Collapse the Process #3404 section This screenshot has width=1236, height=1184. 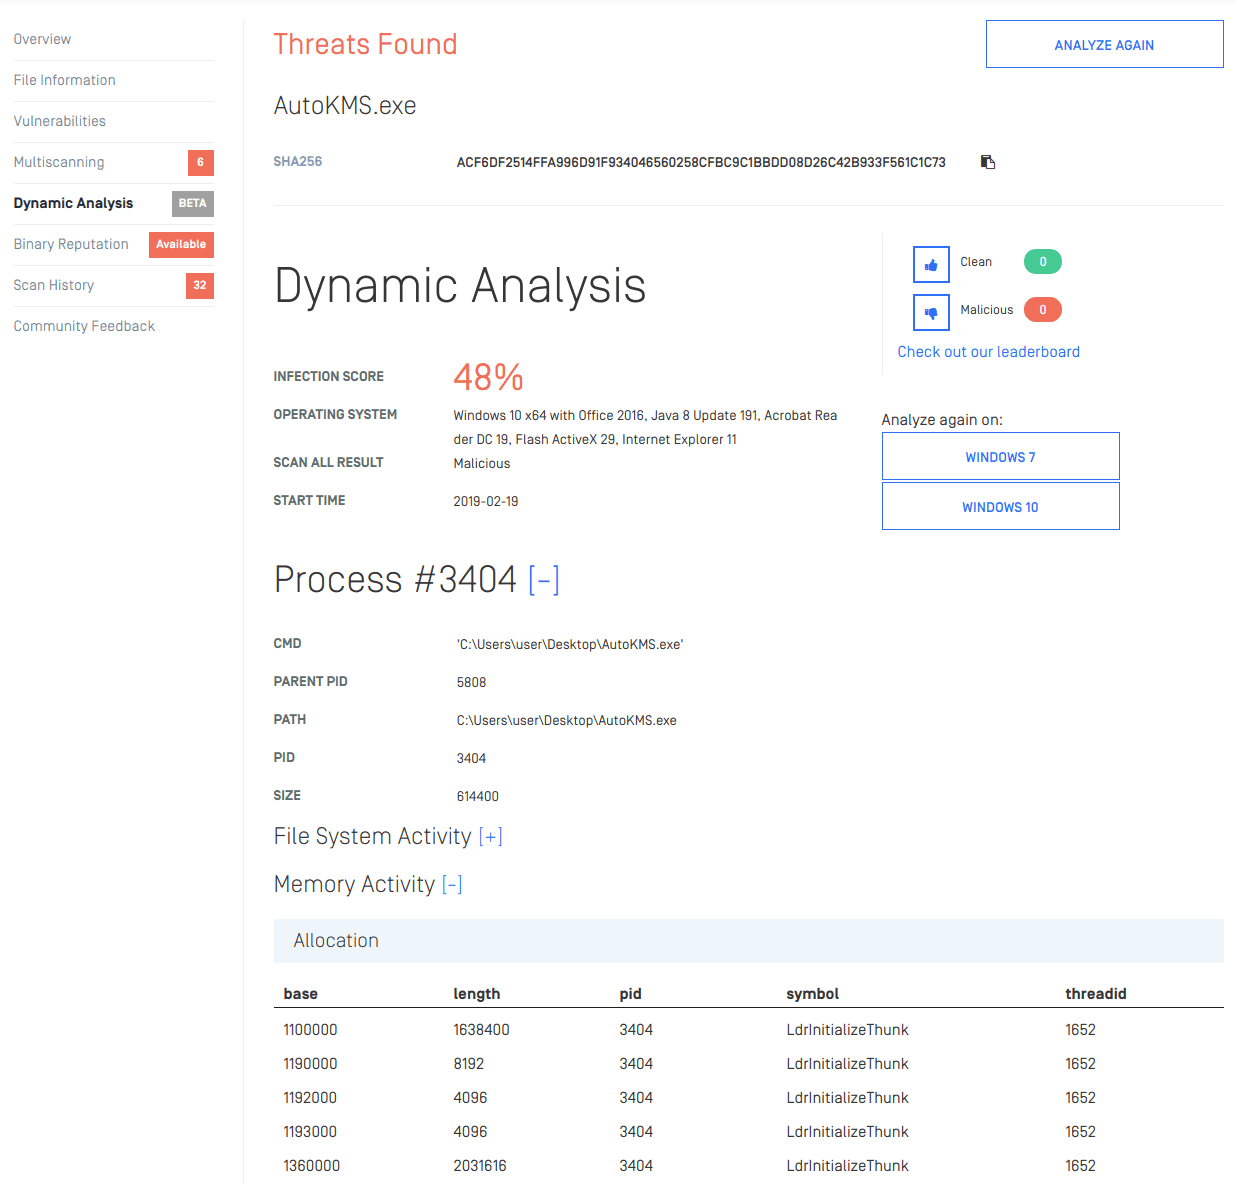[x=544, y=580]
